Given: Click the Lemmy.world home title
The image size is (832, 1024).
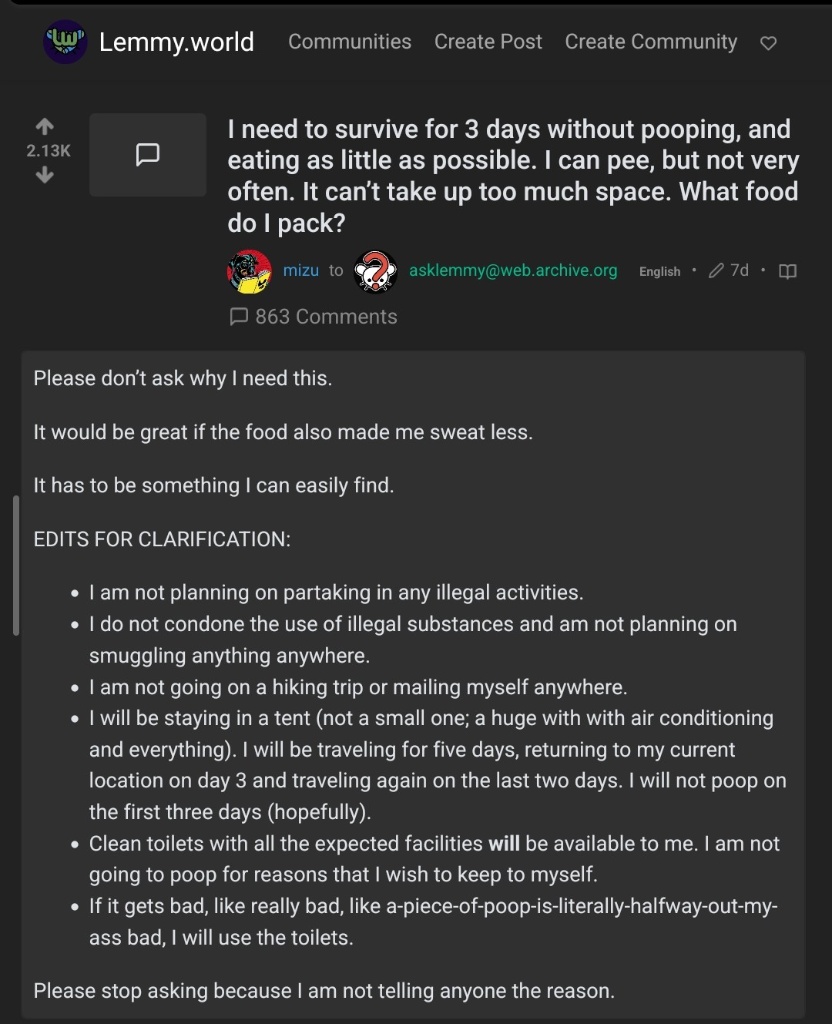Looking at the screenshot, I should click(176, 42).
